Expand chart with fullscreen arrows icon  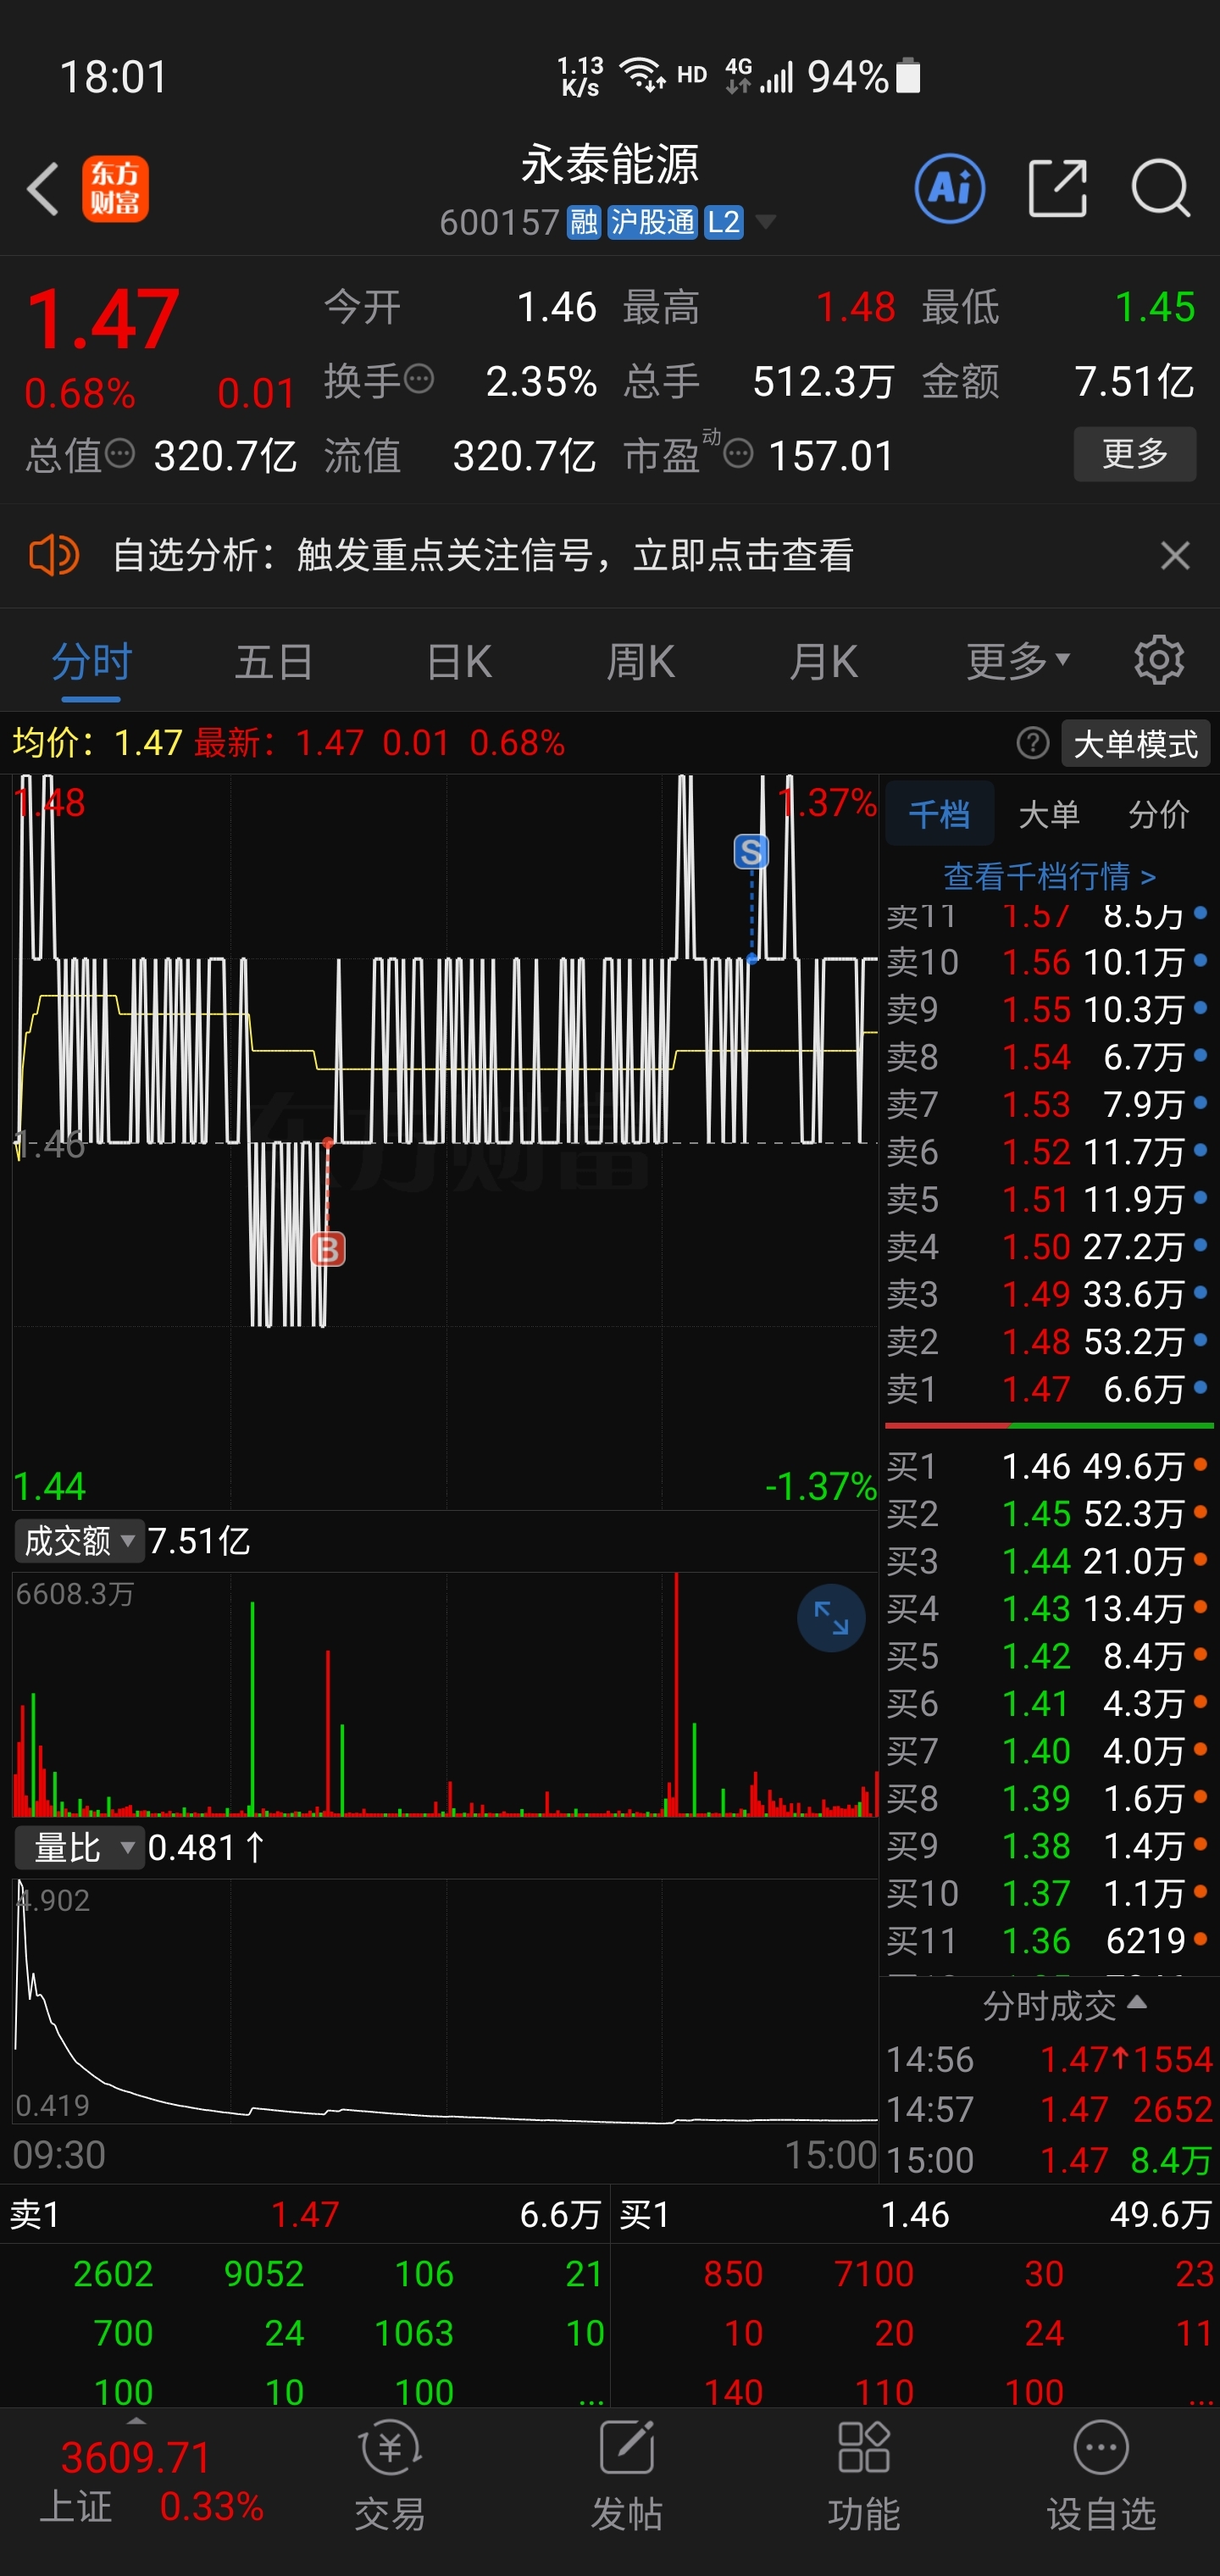coord(831,1617)
